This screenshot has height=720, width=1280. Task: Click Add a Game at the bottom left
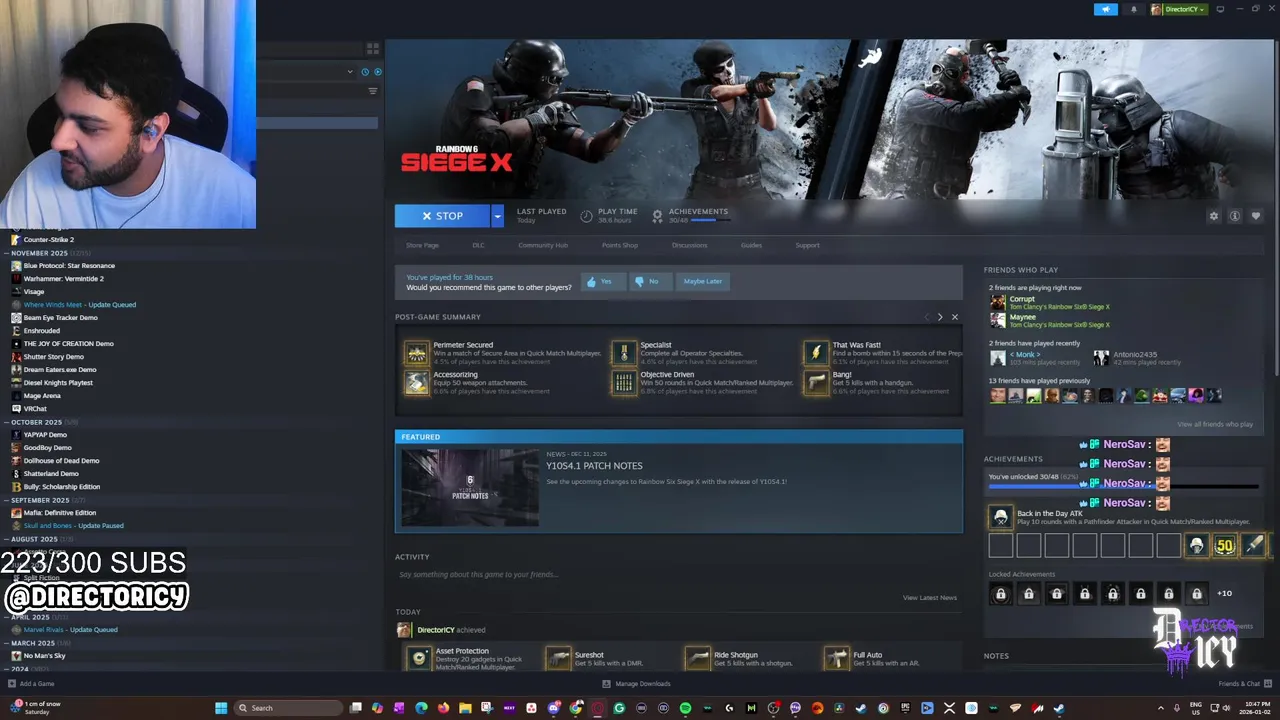point(31,684)
